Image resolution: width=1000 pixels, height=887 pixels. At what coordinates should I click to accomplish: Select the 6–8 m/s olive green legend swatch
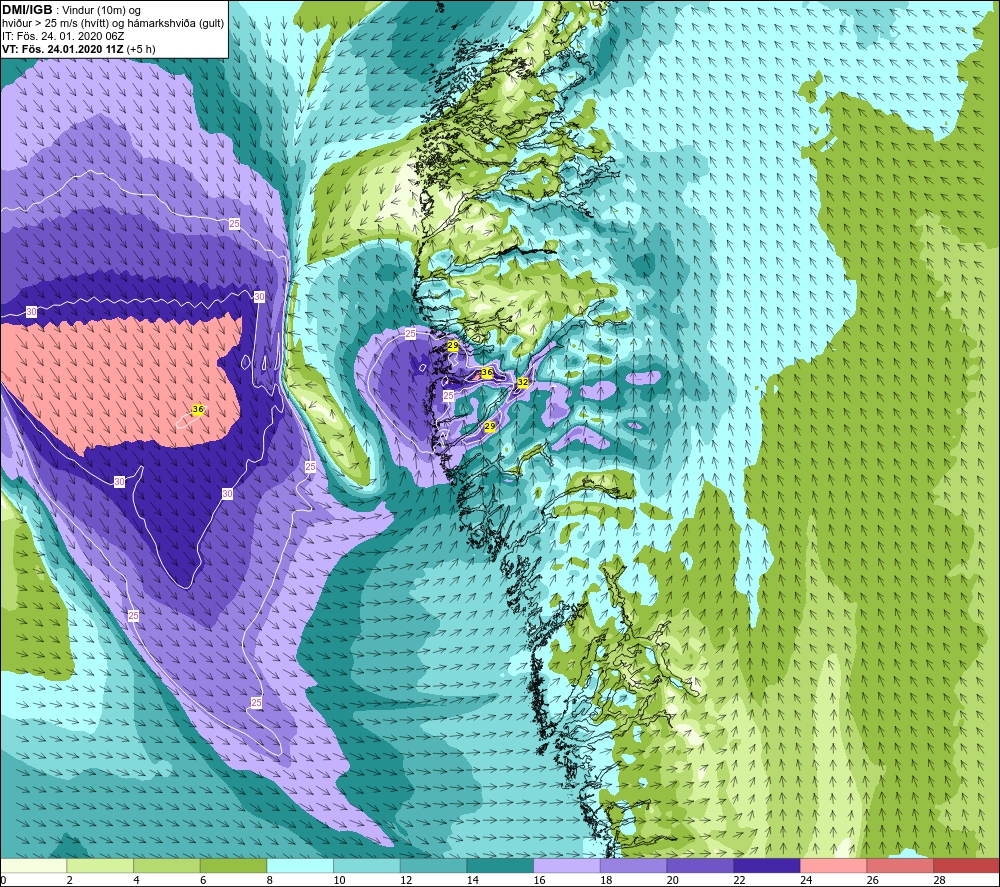point(233,866)
